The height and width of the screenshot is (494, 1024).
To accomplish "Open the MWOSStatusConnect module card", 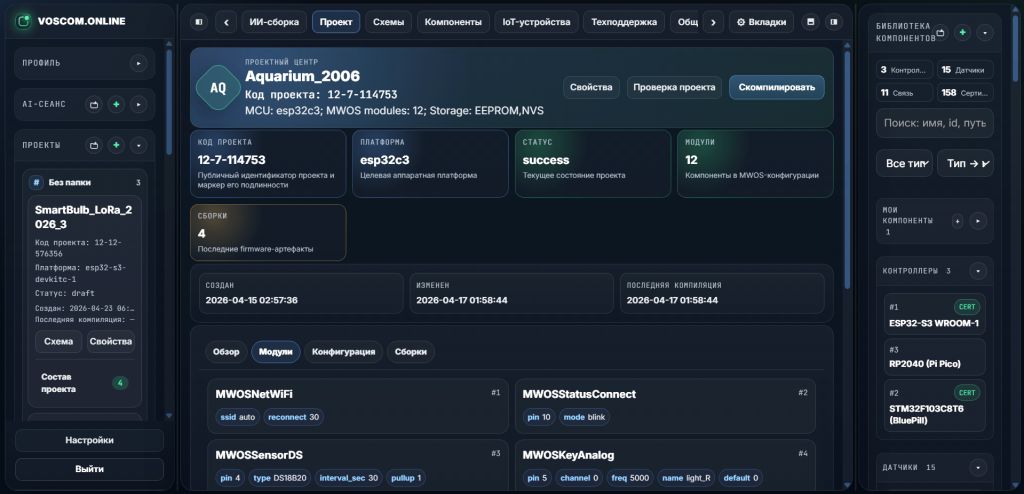I will click(x=665, y=406).
